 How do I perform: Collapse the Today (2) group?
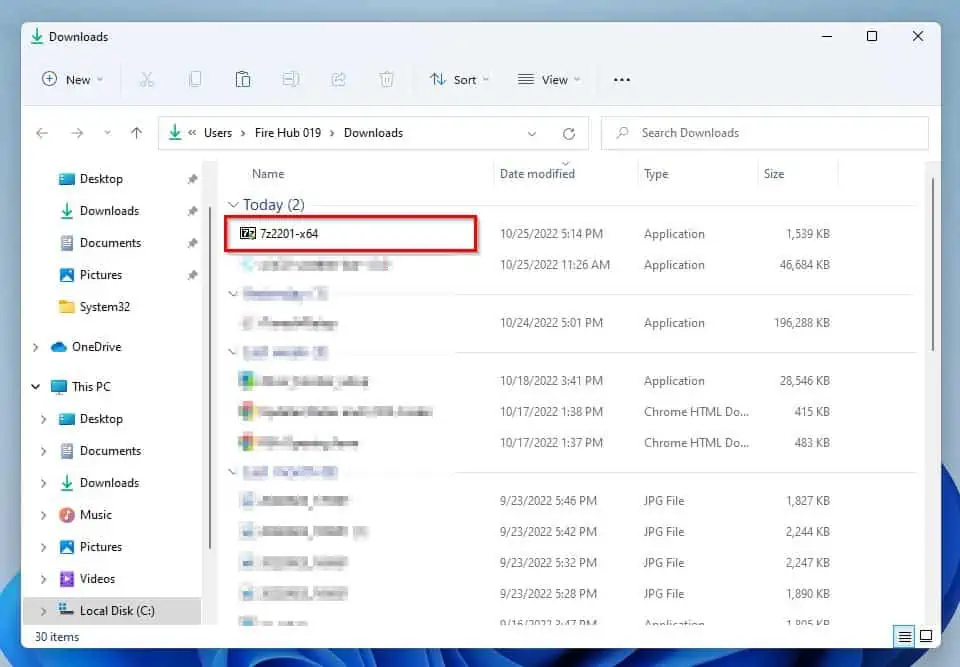(233, 205)
